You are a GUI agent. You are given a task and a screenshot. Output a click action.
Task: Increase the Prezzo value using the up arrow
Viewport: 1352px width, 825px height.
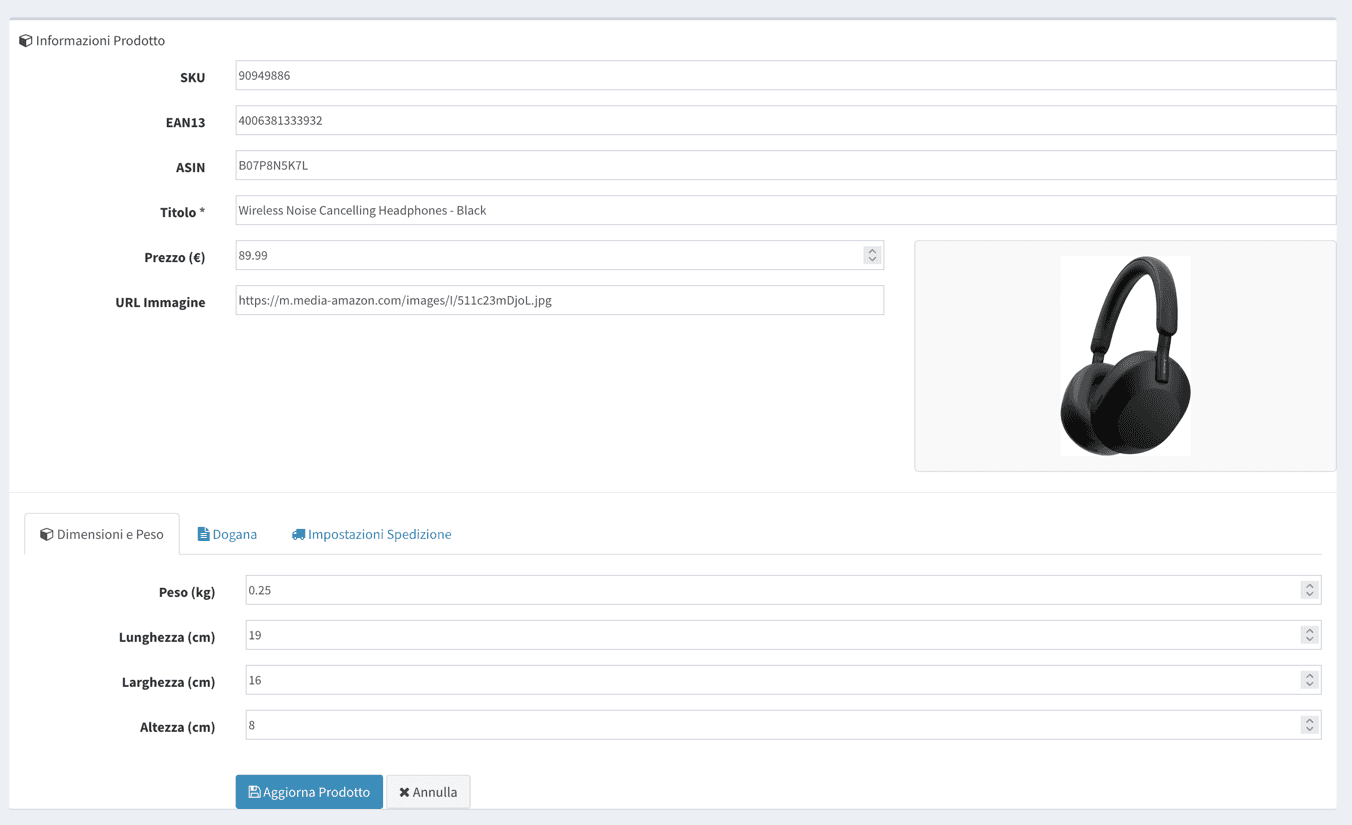point(872,251)
